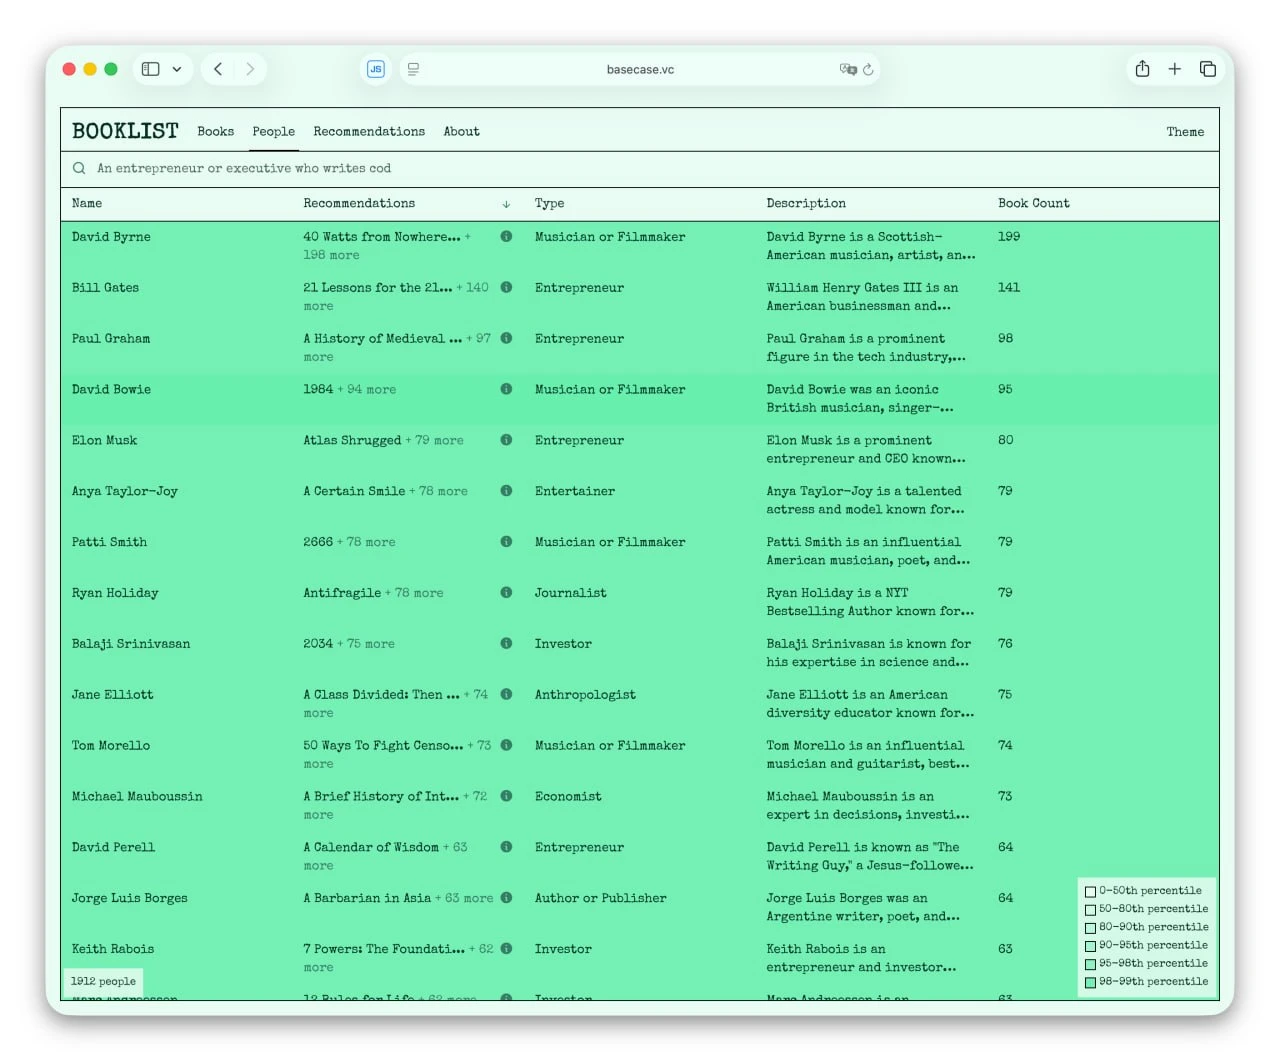Screen dimensions: 1280x1061
Task: Open the page reader icon in address bar
Action: (413, 69)
